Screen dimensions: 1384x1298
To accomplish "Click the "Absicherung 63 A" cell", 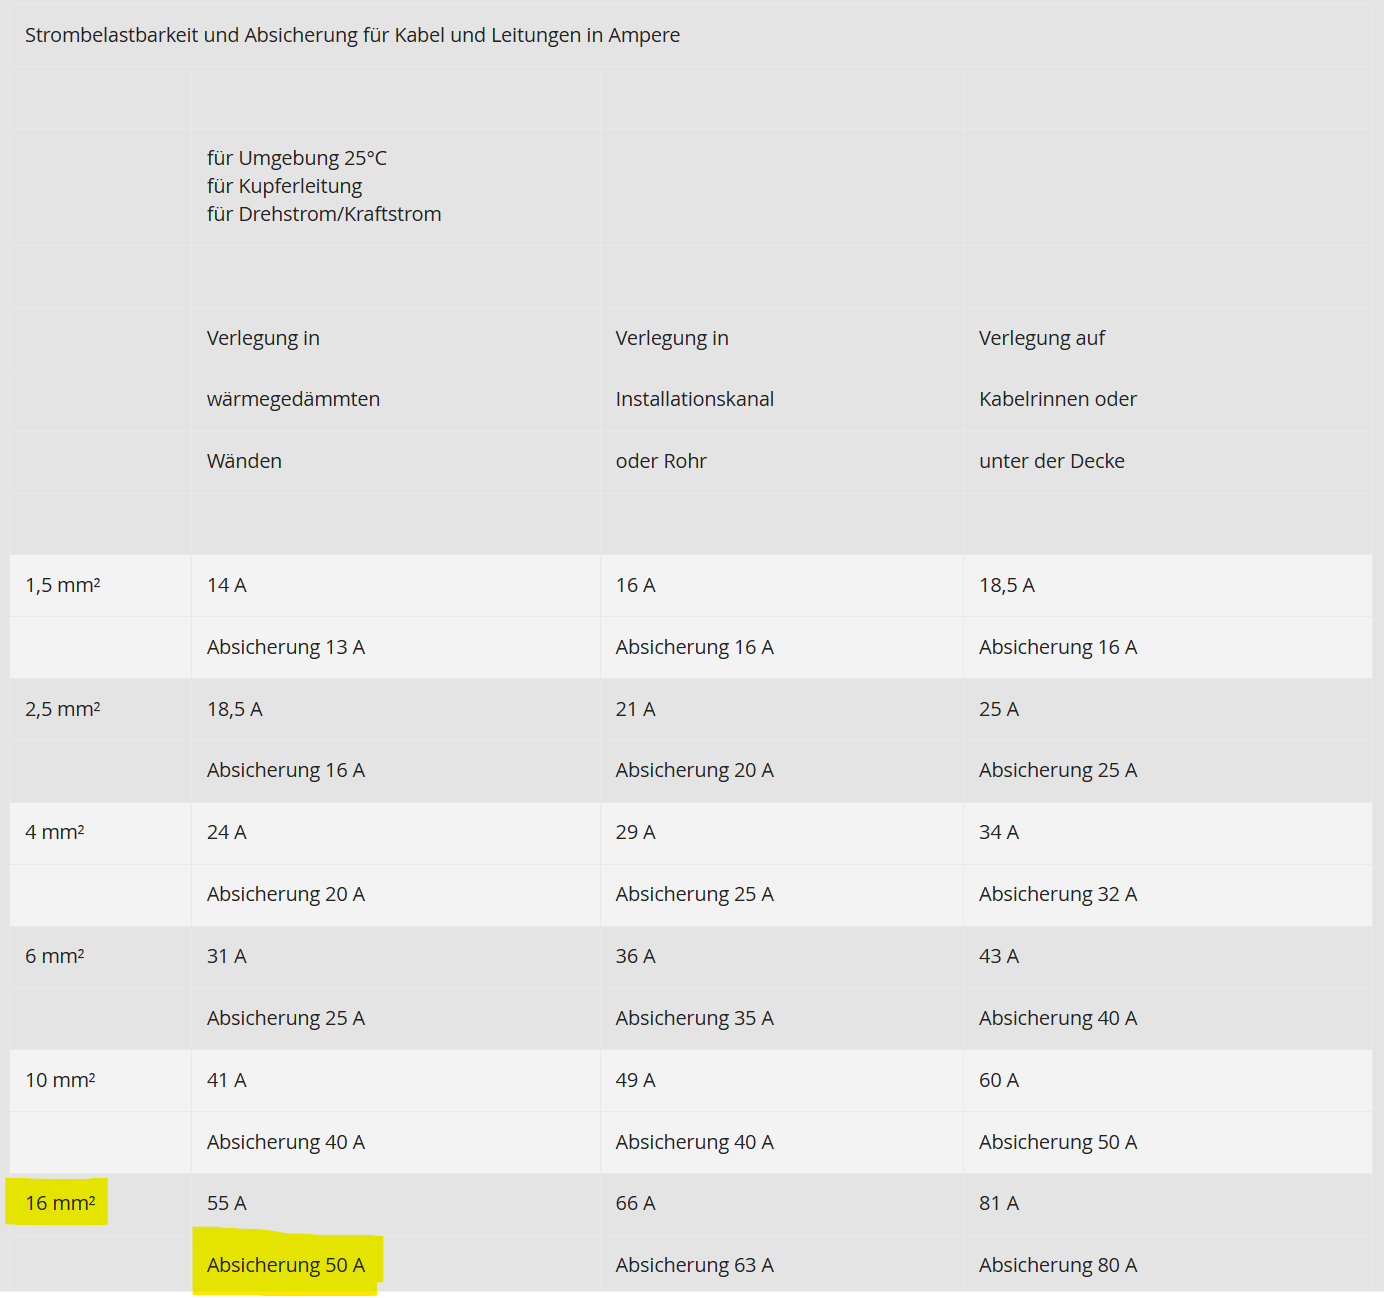I will click(694, 1265).
